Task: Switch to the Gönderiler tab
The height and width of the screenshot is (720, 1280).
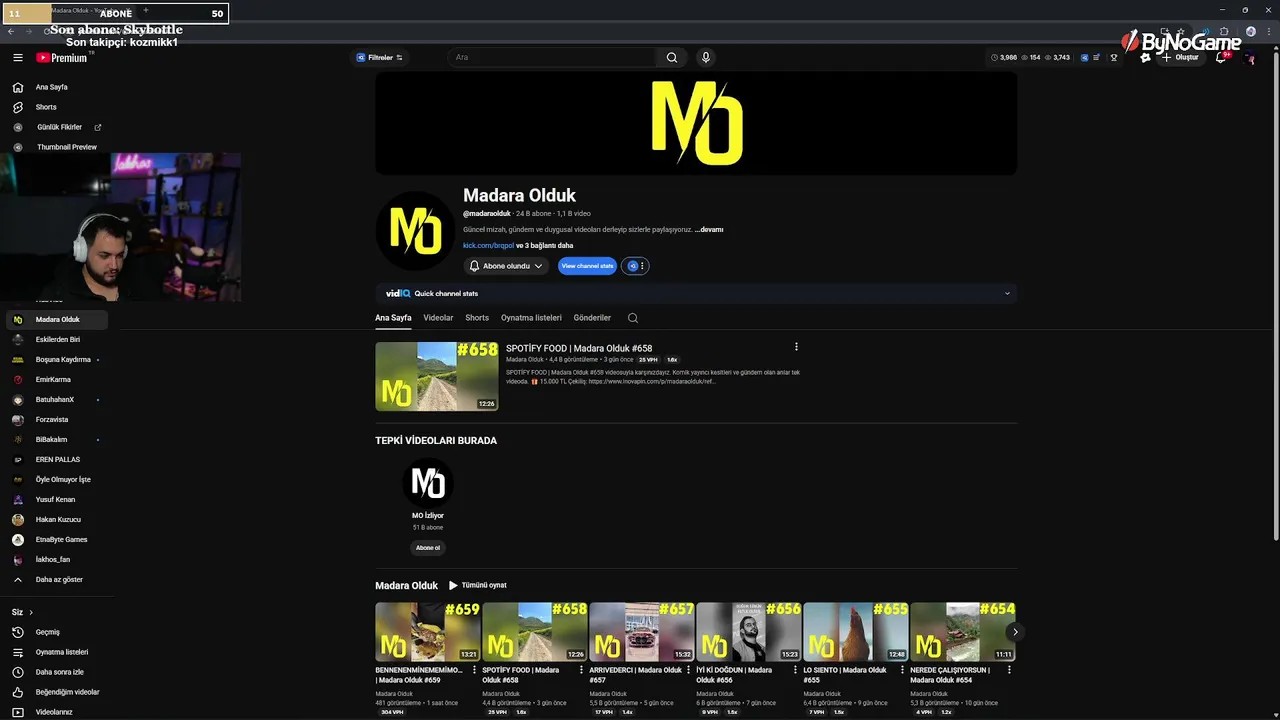Action: [592, 318]
